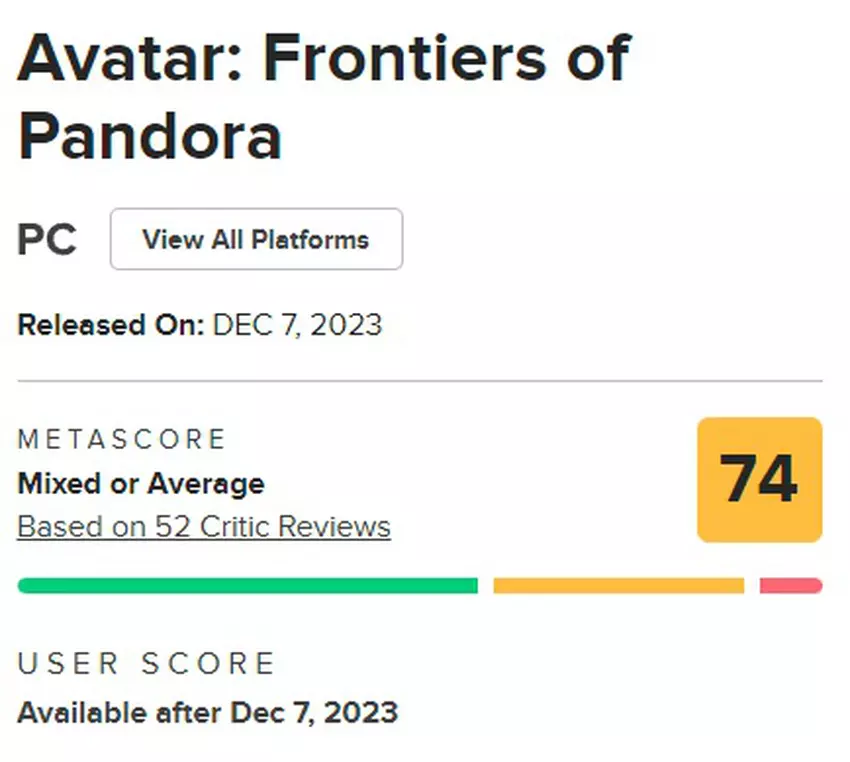Select the yellow mixed reviews bar segment
Screen dimensions: 850x762
(x=618, y=586)
